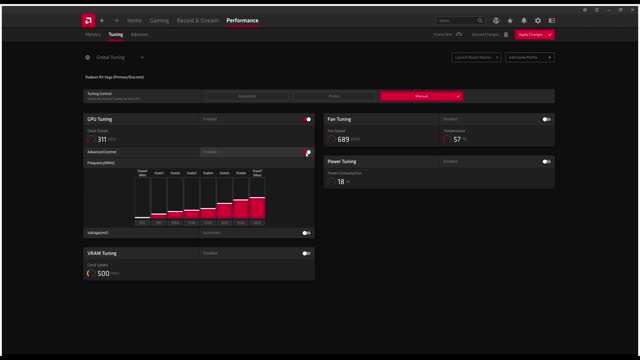
Task: Click the 500 VRAM clock value
Action: [103, 273]
